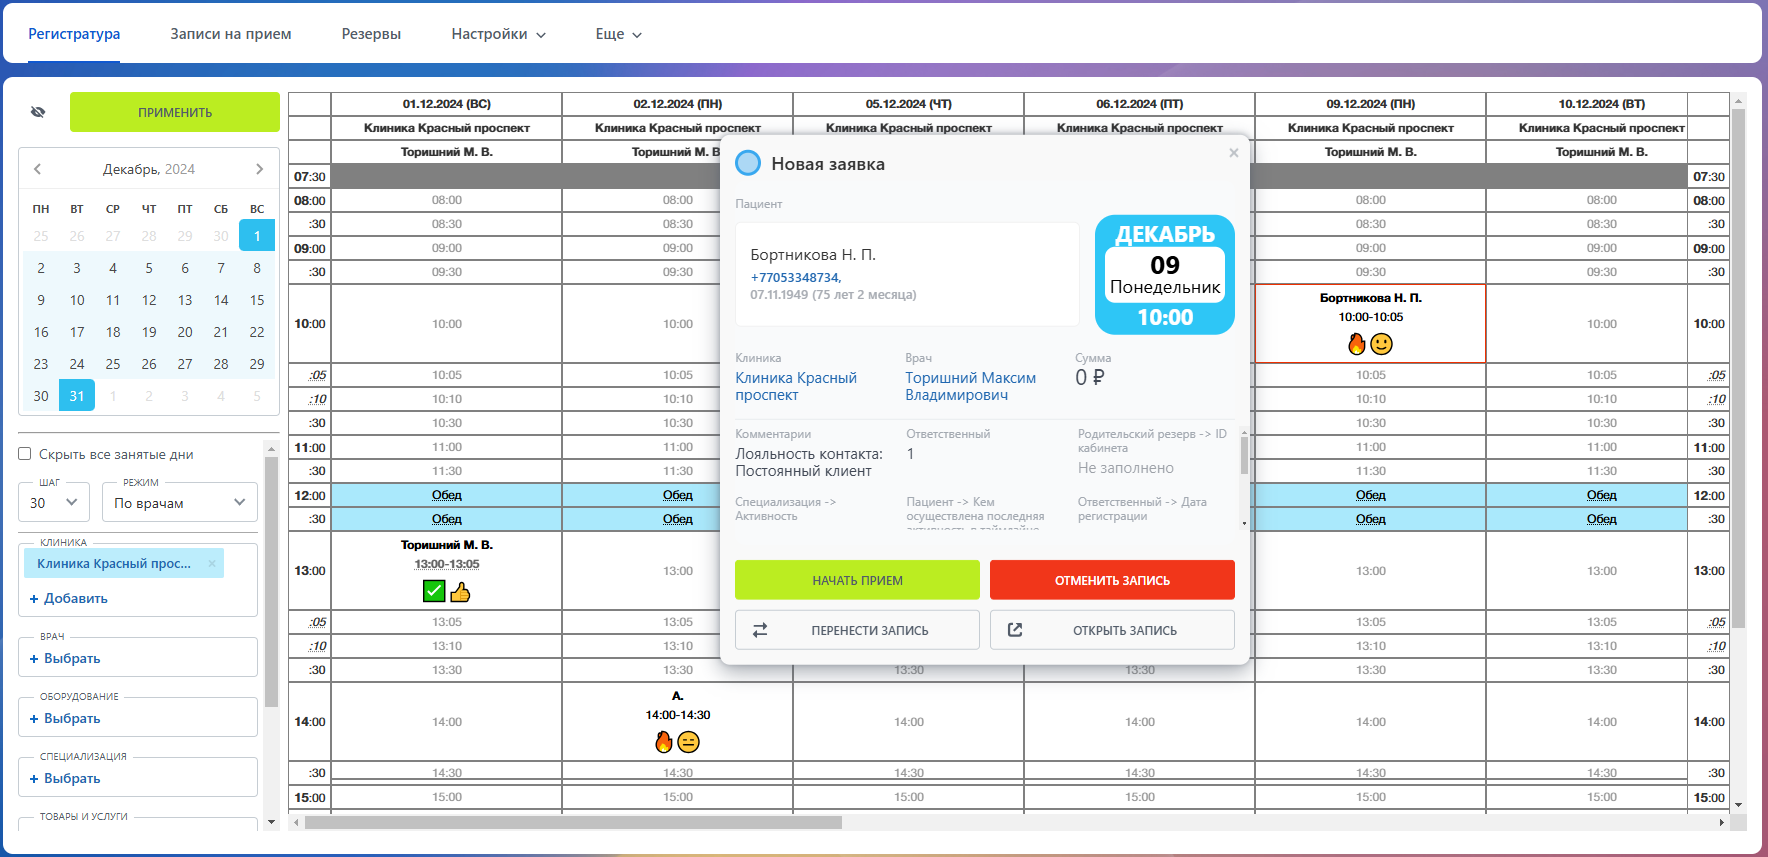Click the 15:00 slot on 10.12.2024
The height and width of the screenshot is (857, 1768).
click(1601, 797)
